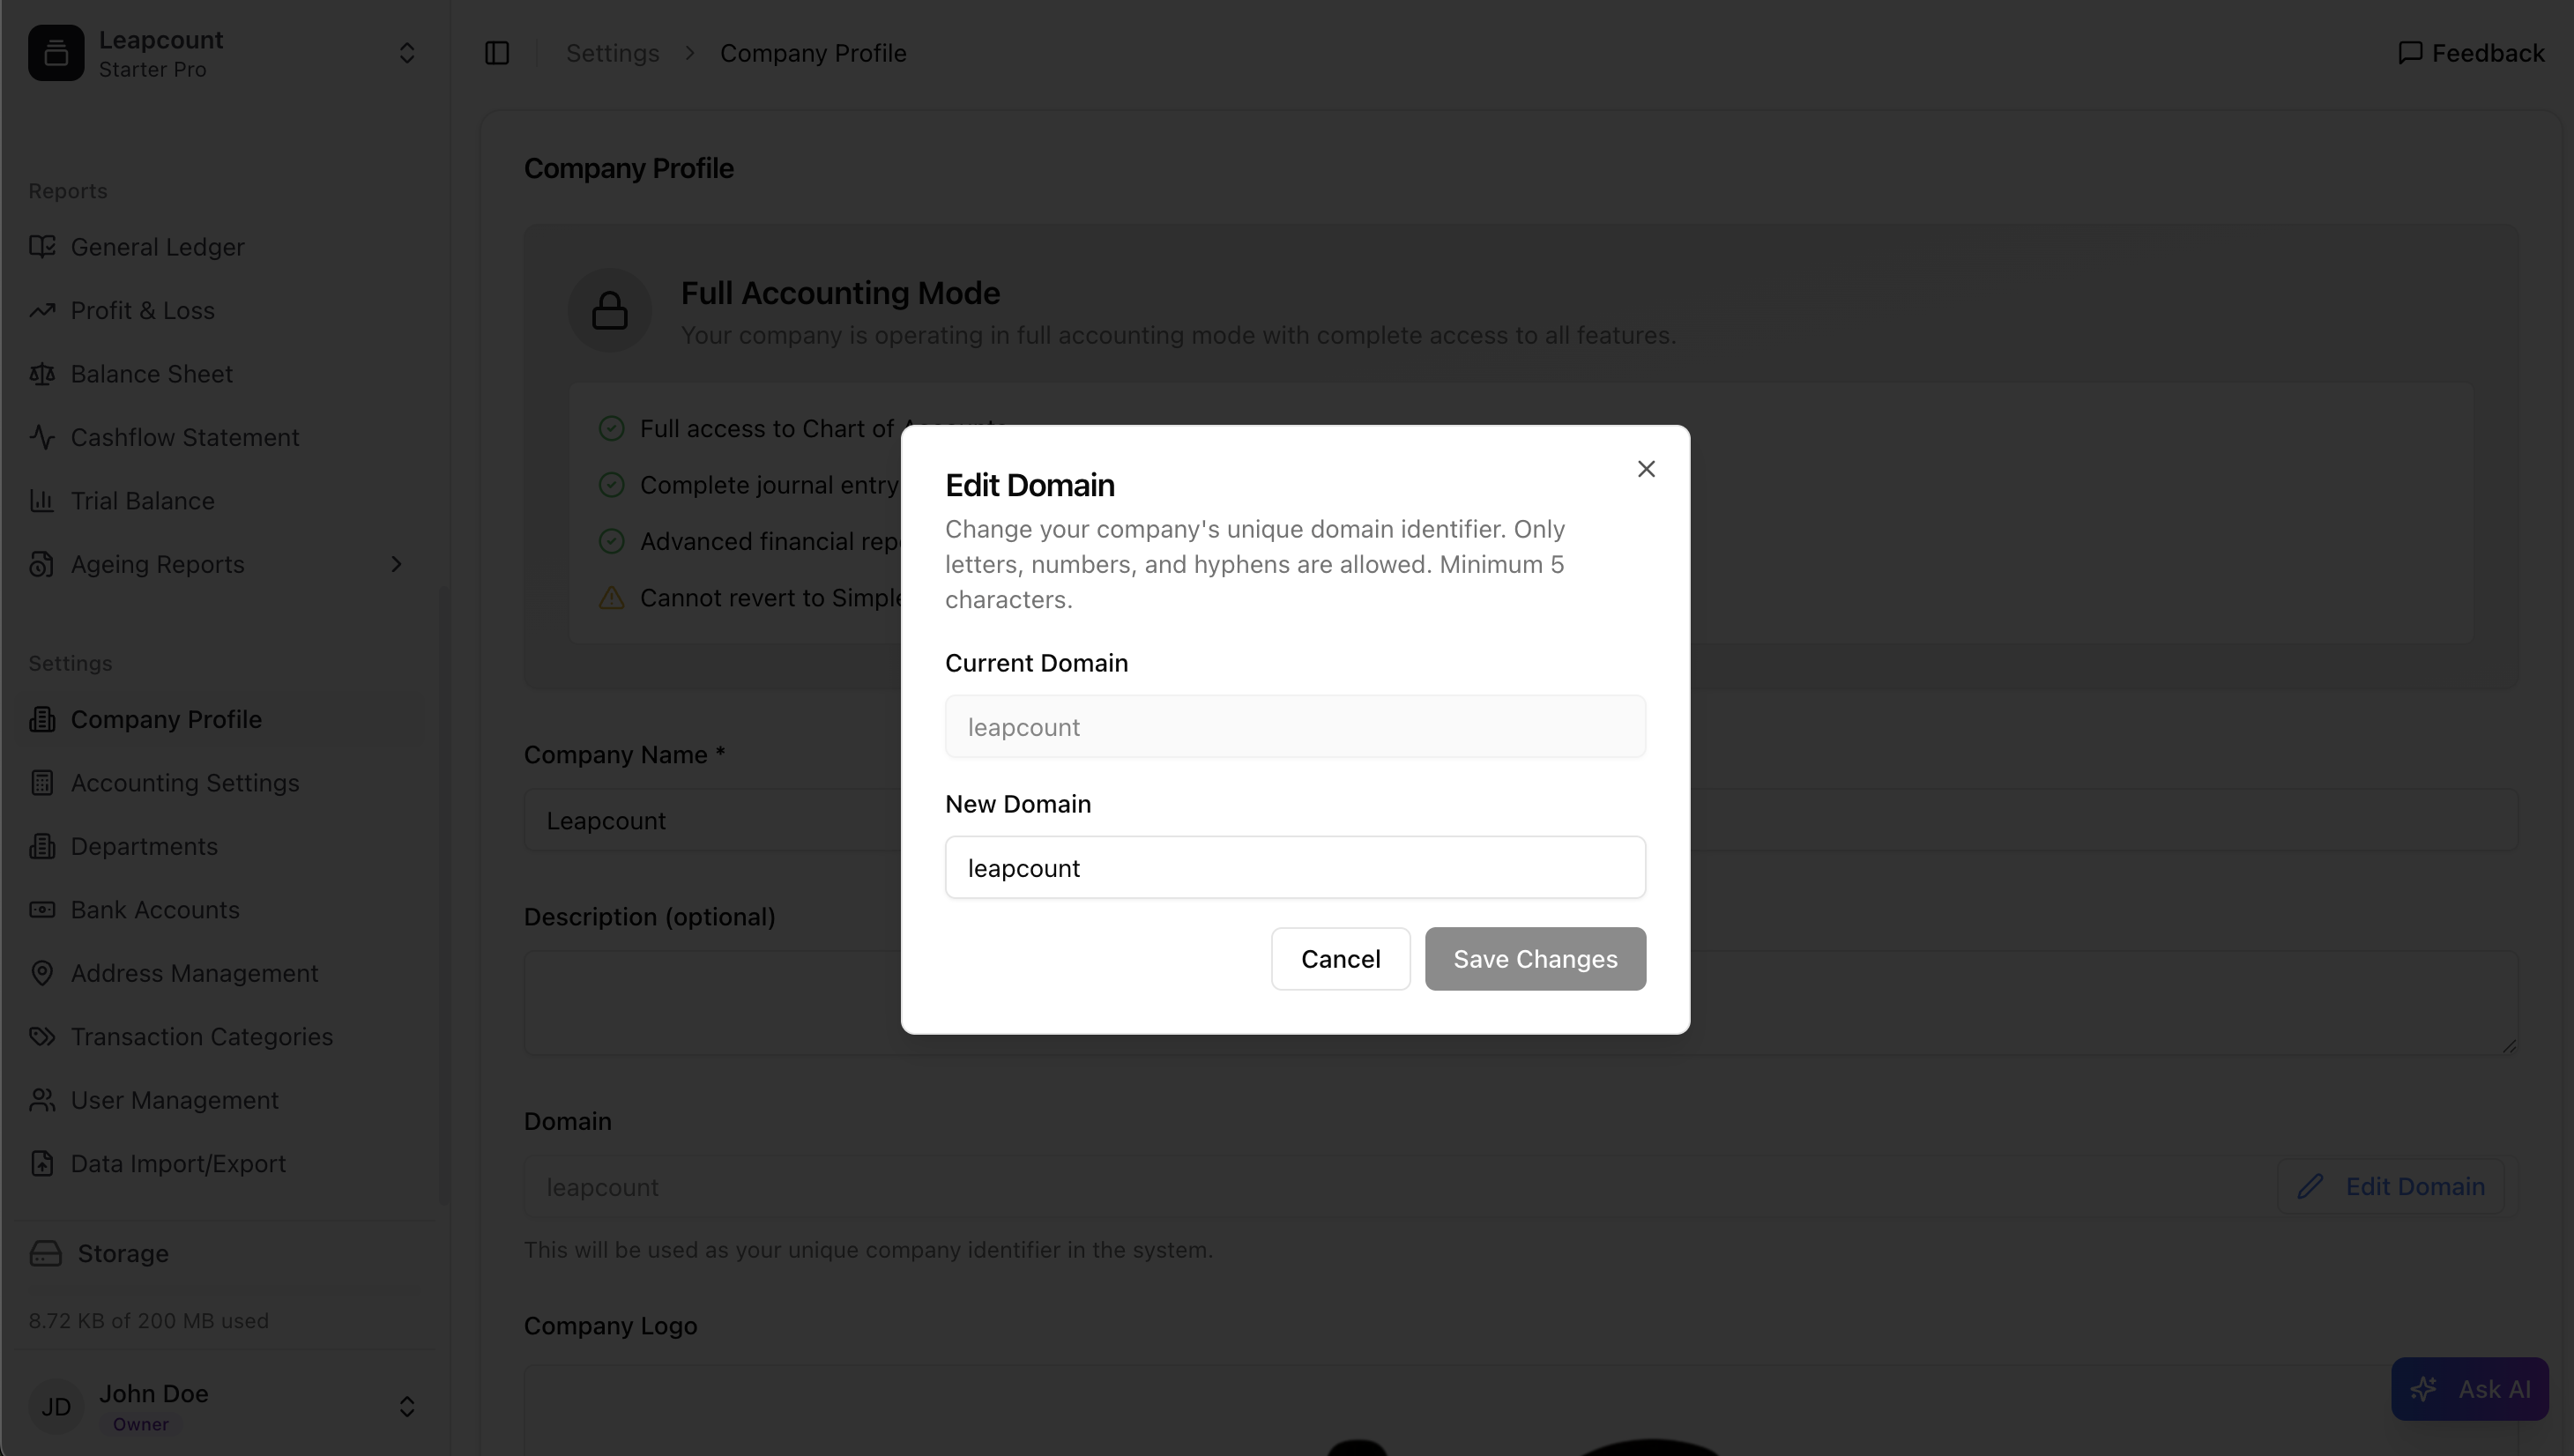The image size is (2574, 1456).
Task: Click the Edit Domain dialog title
Action: 1030,485
